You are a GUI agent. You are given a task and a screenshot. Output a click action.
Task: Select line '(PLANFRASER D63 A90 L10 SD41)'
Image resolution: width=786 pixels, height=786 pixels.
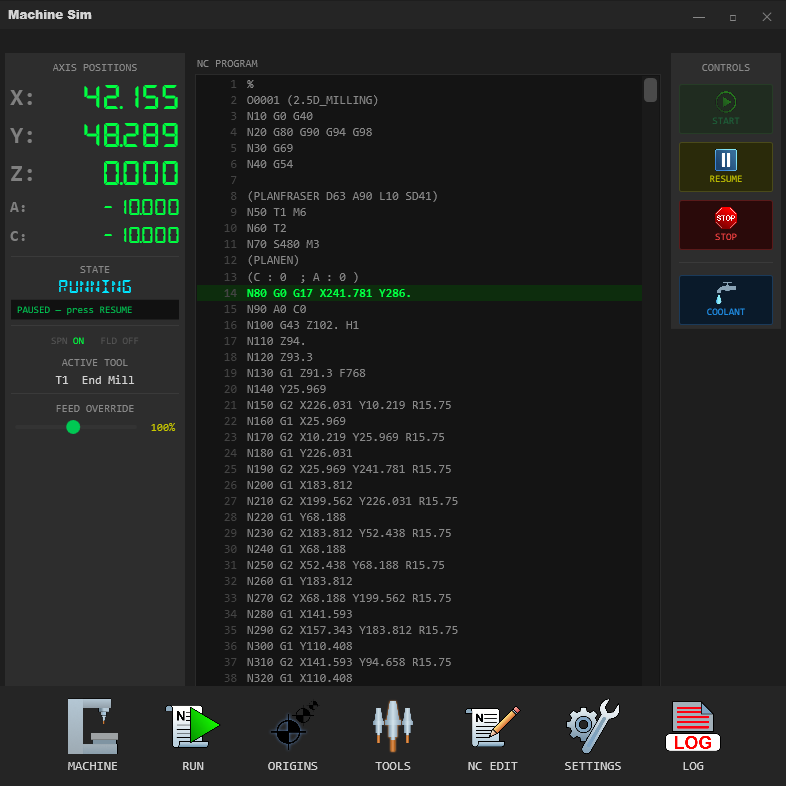point(419,196)
